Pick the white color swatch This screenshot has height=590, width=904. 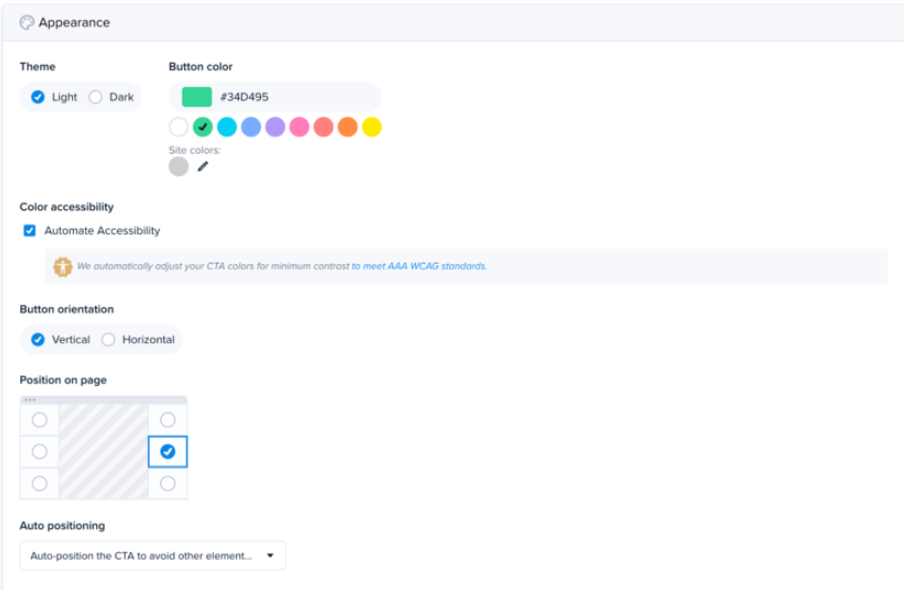(x=179, y=127)
